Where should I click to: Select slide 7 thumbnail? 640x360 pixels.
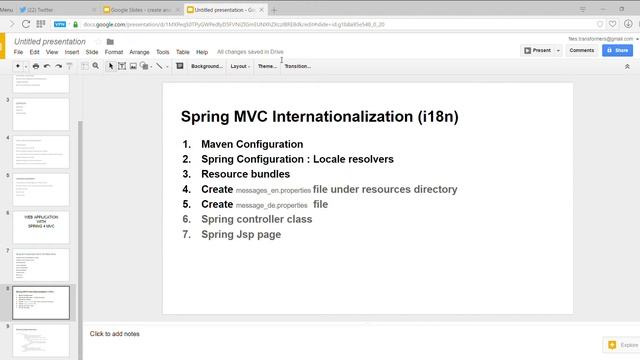click(41, 265)
